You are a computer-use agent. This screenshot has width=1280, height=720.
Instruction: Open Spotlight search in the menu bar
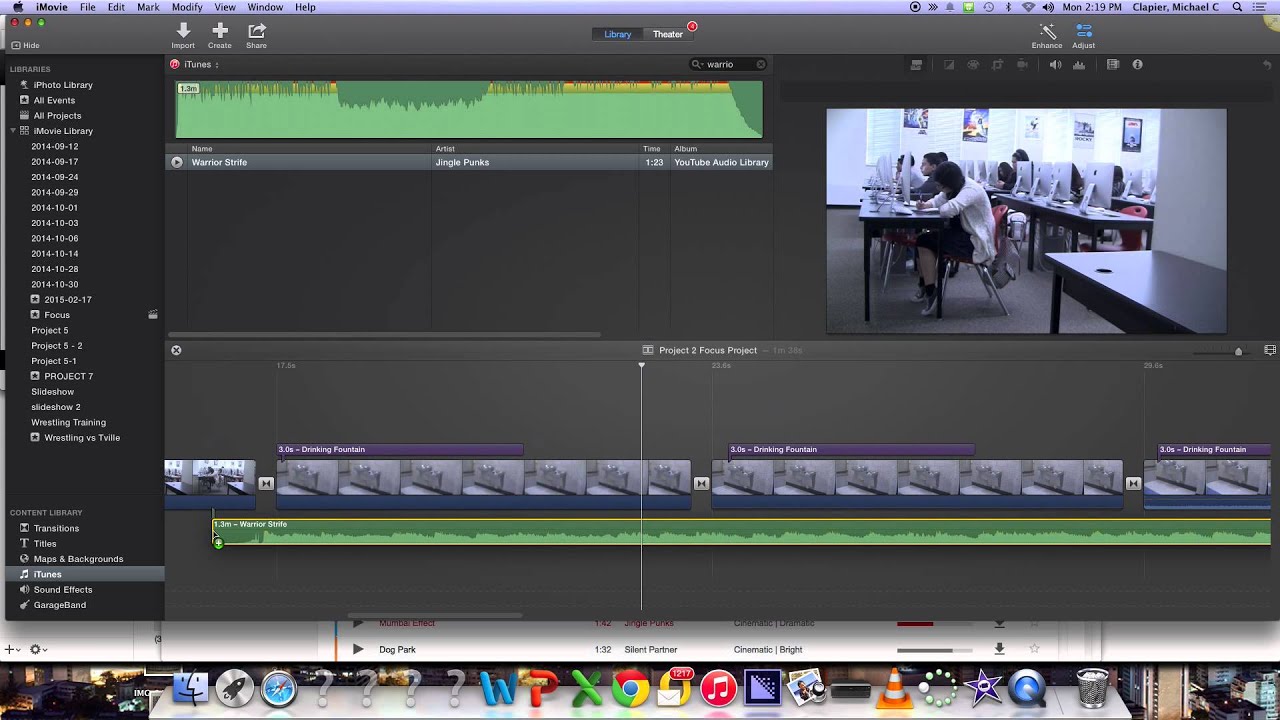pos(1238,7)
